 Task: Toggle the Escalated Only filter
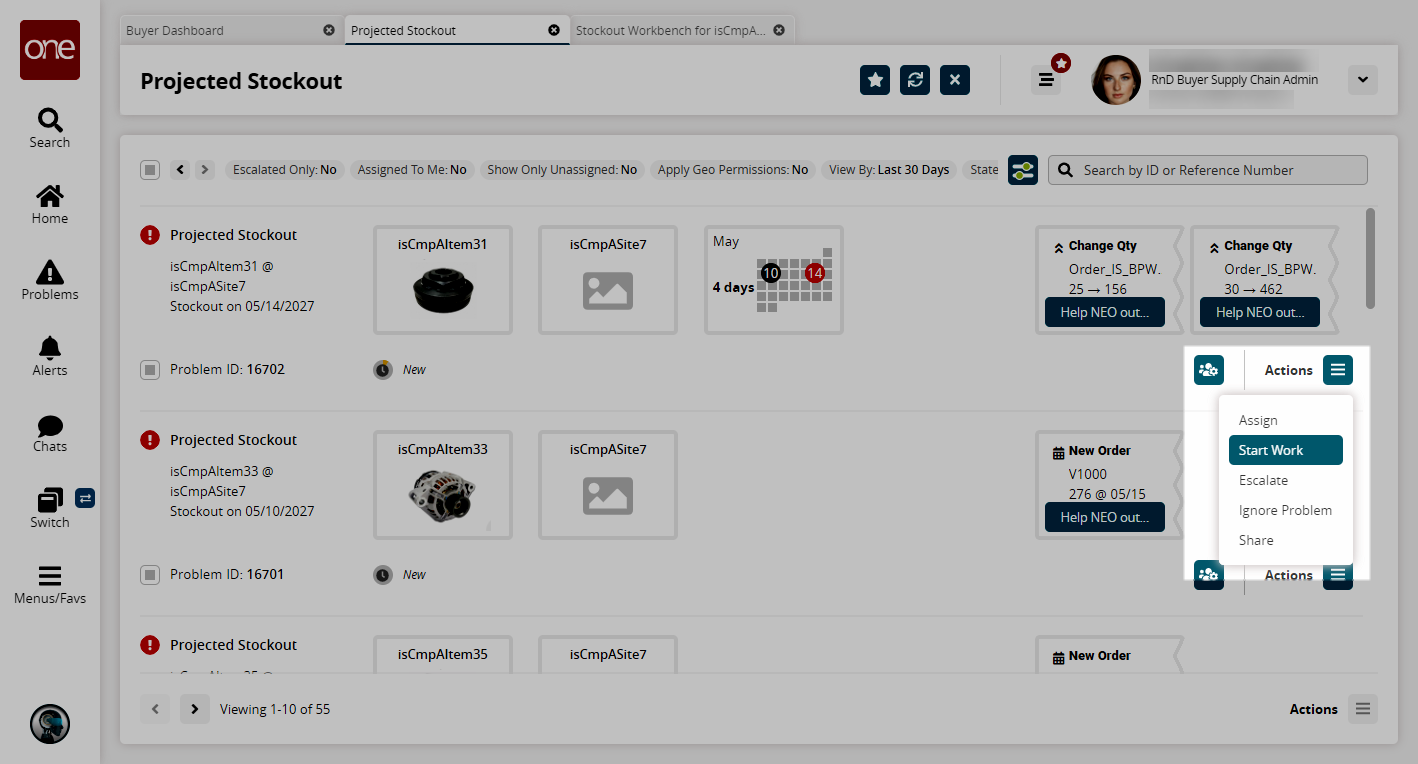click(285, 170)
